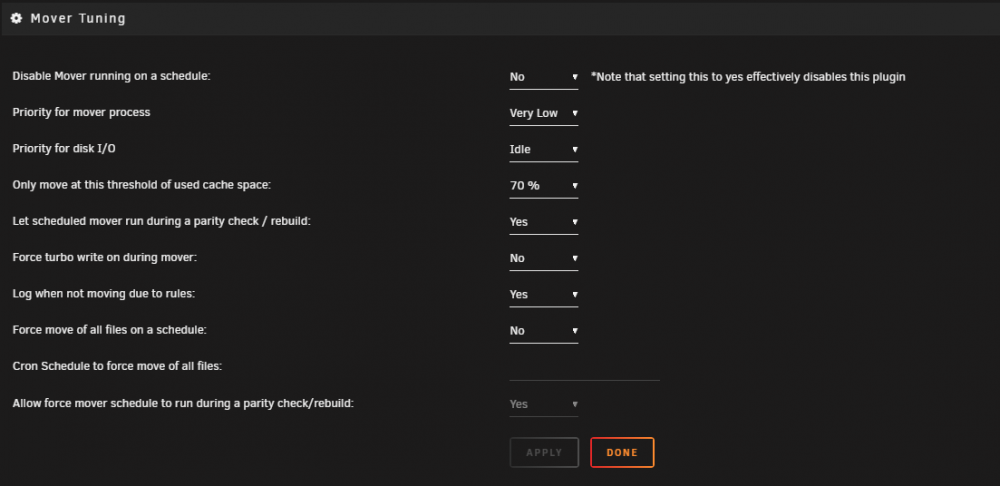Click the 'Only move at this threshold' label

pos(142,185)
